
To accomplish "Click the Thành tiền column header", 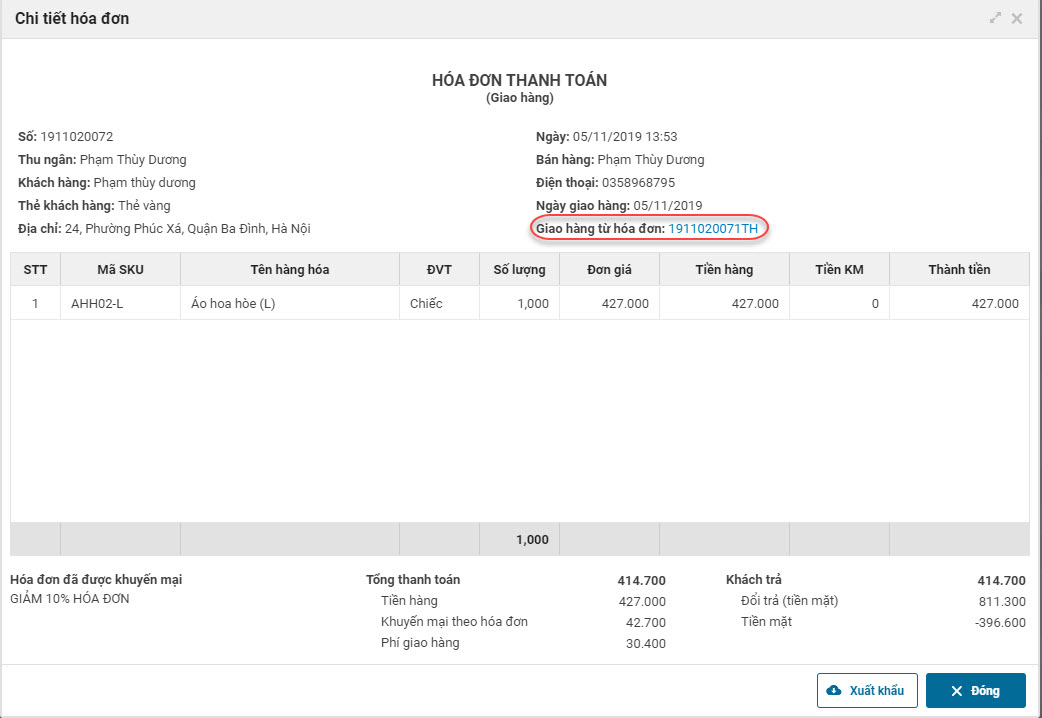I will (959, 270).
